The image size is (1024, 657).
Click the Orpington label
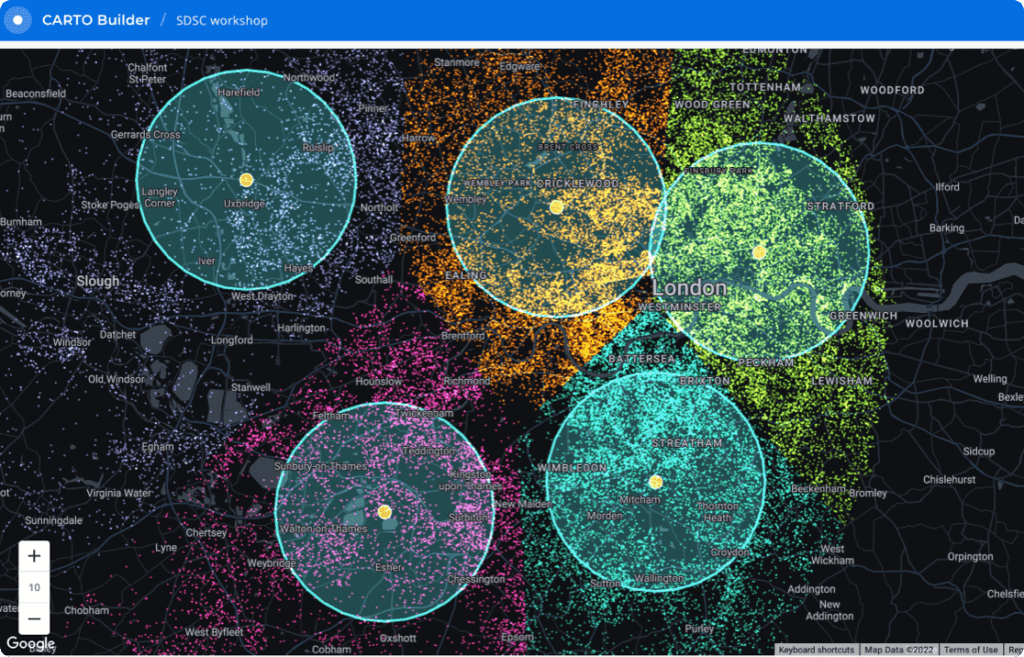click(x=970, y=556)
